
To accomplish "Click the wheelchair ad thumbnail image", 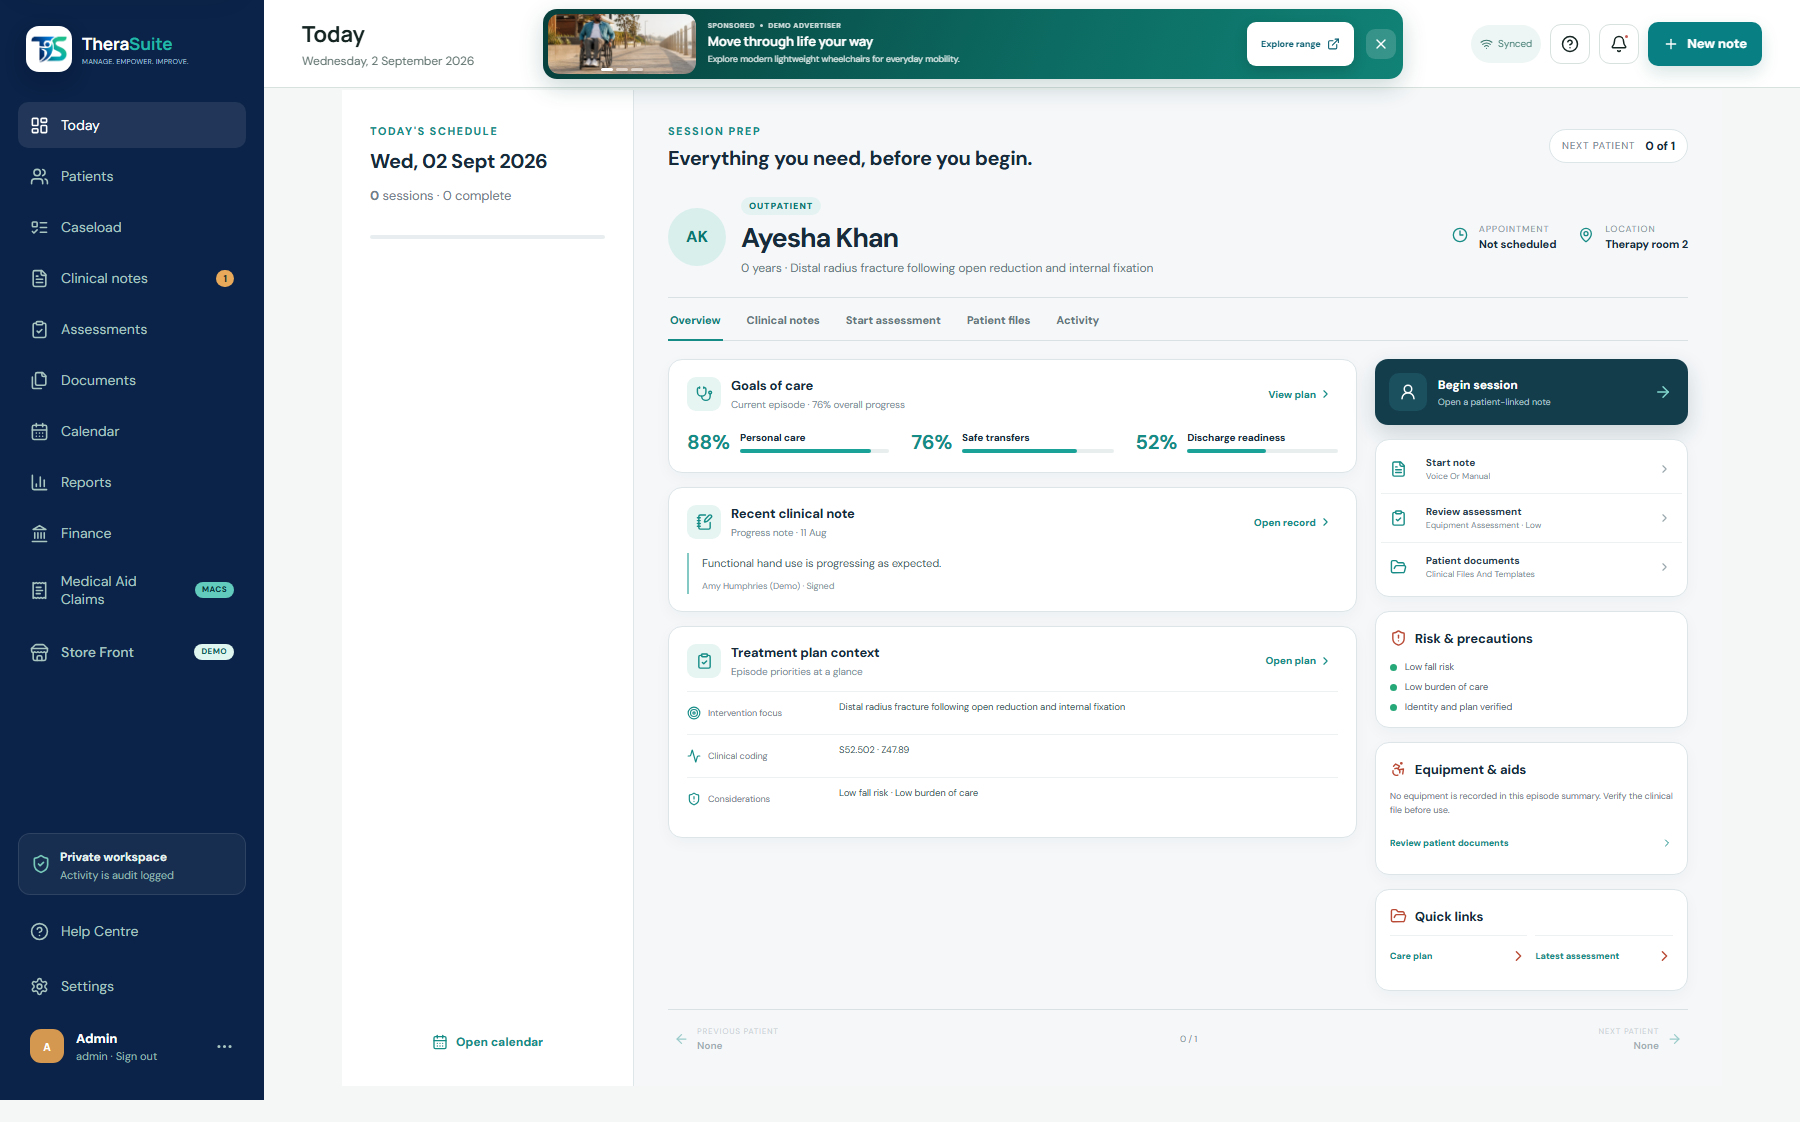I will 622,44.
